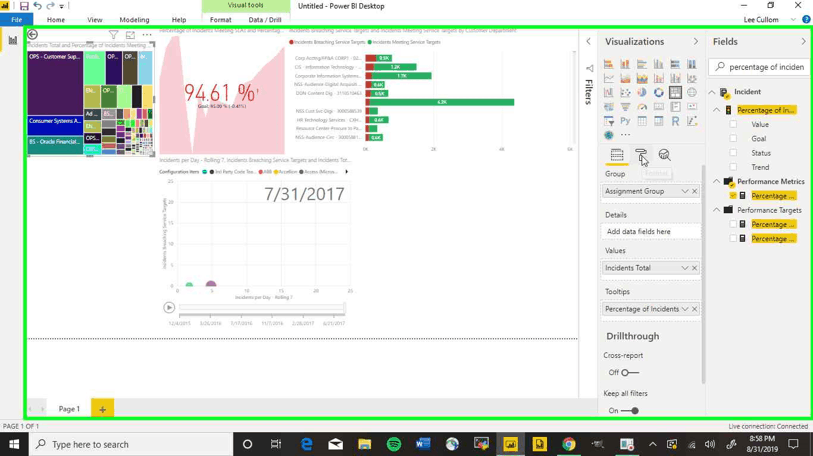Screen dimensions: 813x456
Task: Open Assignment Group field dropdown
Action: click(x=685, y=191)
